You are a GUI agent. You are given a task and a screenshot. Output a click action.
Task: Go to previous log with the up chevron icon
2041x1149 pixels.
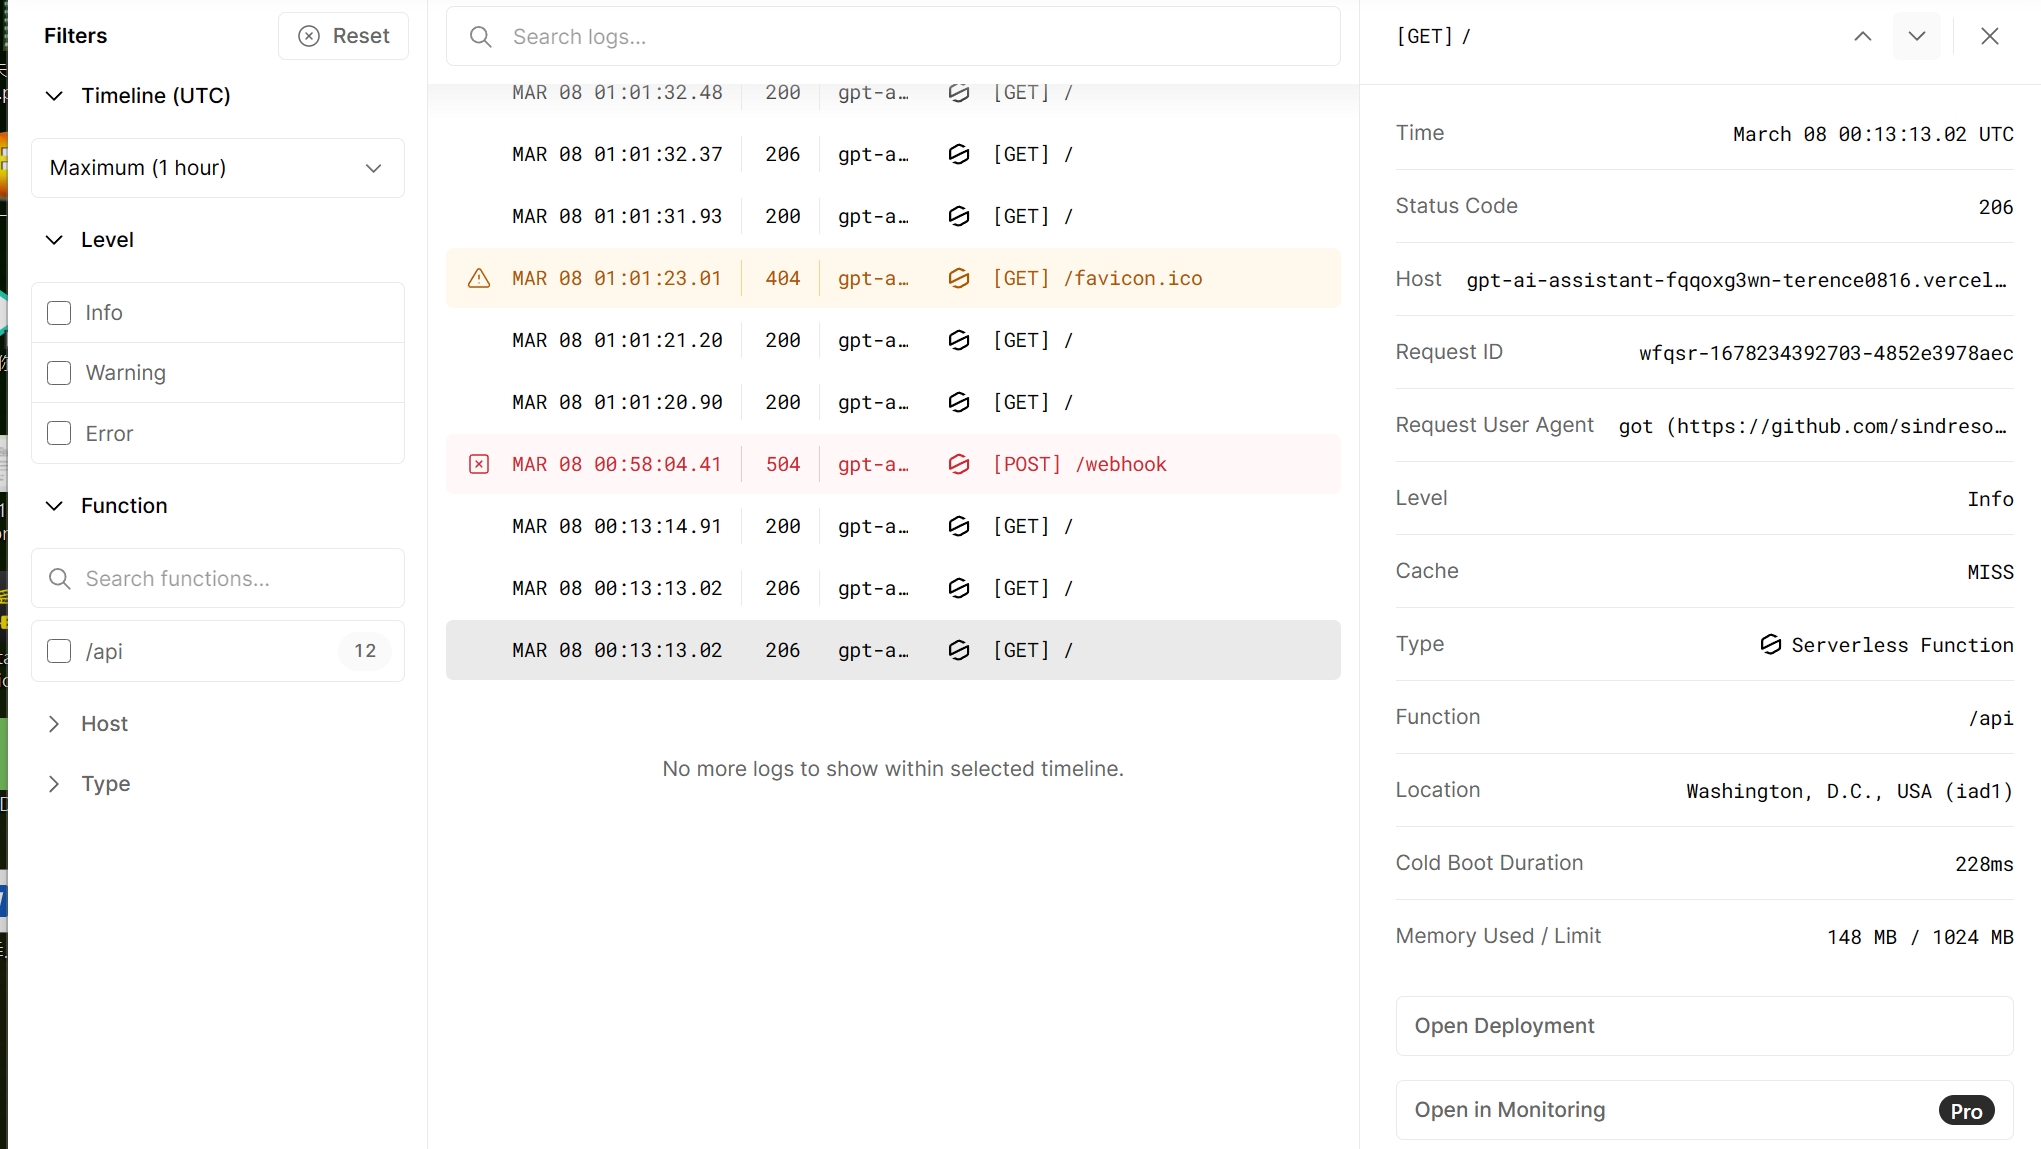tap(1862, 36)
